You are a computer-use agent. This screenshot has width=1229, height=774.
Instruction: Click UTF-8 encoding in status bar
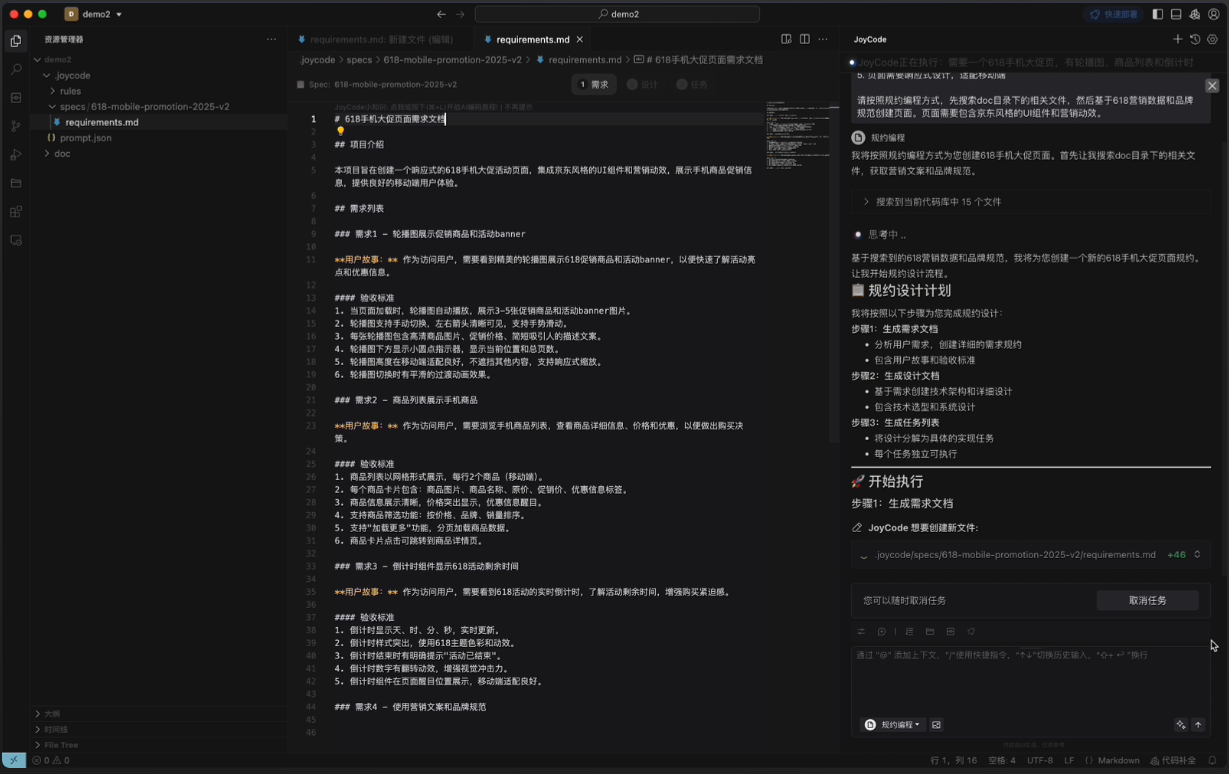1040,760
